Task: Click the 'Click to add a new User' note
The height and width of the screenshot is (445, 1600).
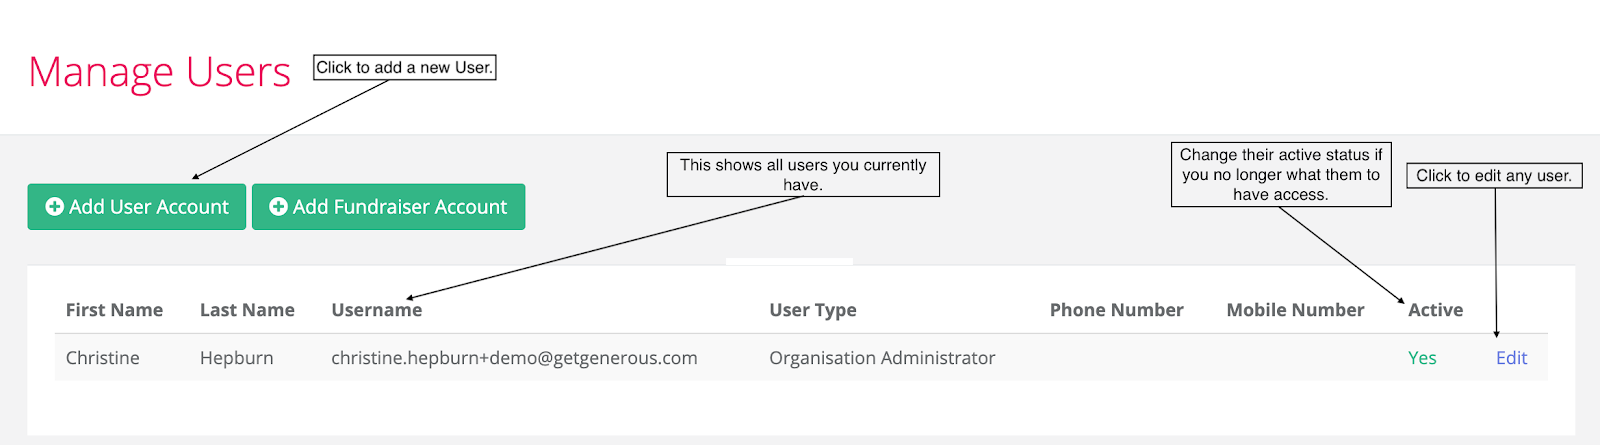Action: coord(405,67)
